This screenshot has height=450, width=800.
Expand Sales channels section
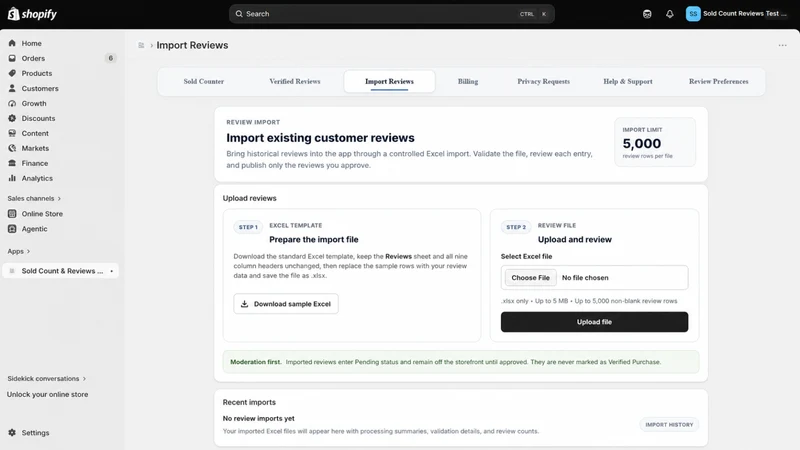point(34,198)
